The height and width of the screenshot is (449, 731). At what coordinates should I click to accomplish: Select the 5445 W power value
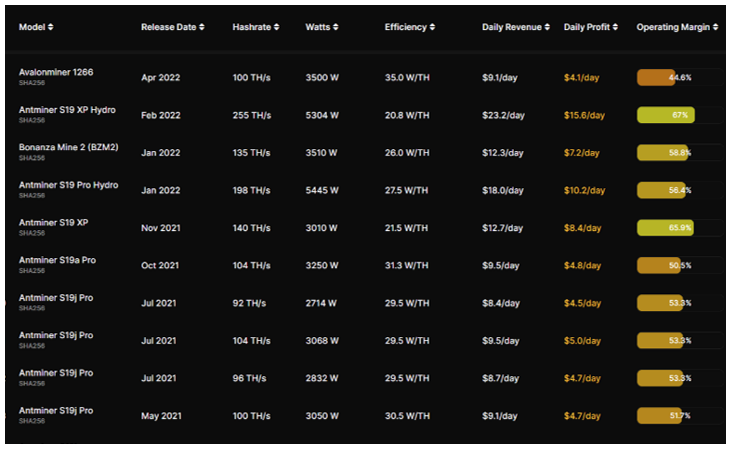pos(321,190)
